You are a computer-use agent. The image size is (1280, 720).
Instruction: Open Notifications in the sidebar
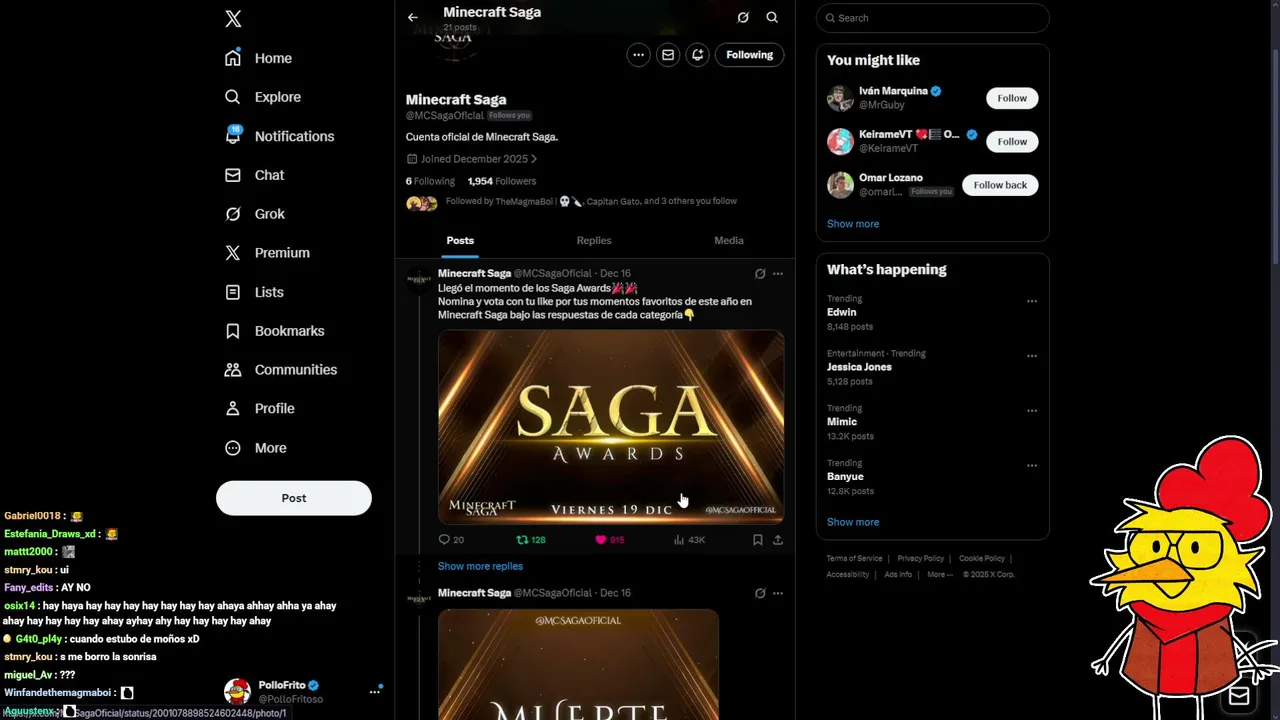pyautogui.click(x=279, y=136)
